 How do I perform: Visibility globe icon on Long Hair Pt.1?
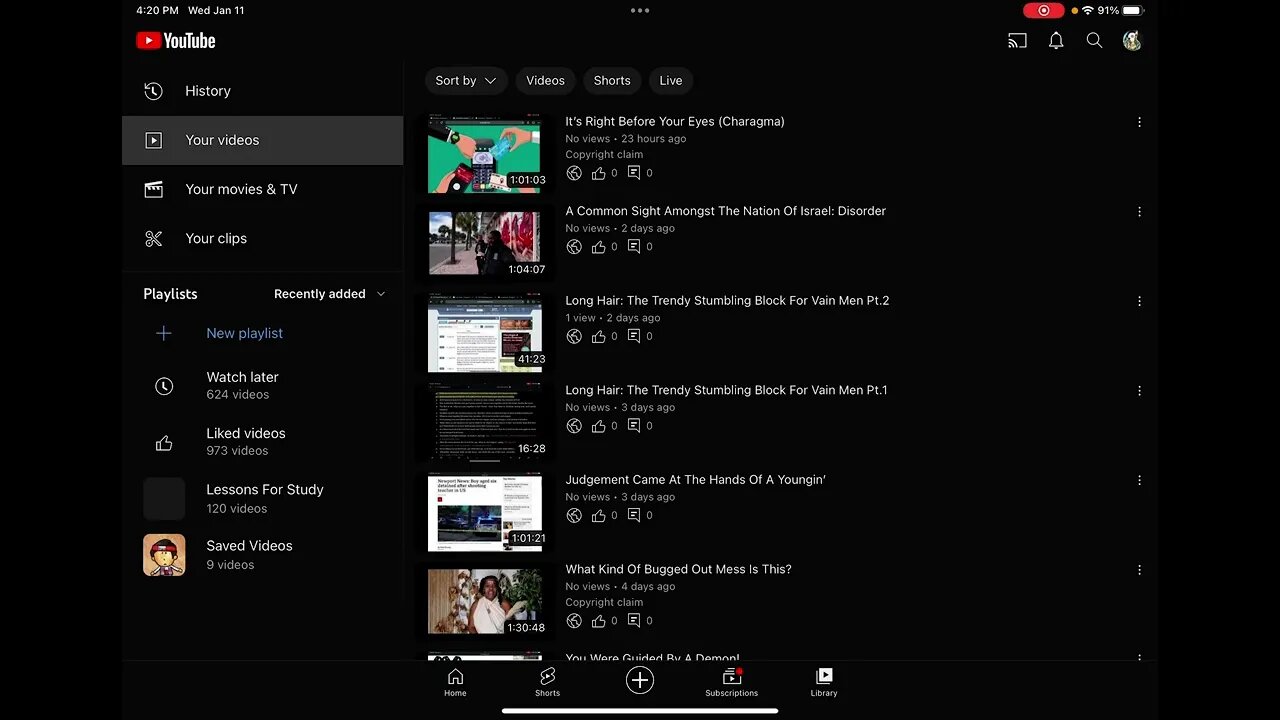pos(574,426)
